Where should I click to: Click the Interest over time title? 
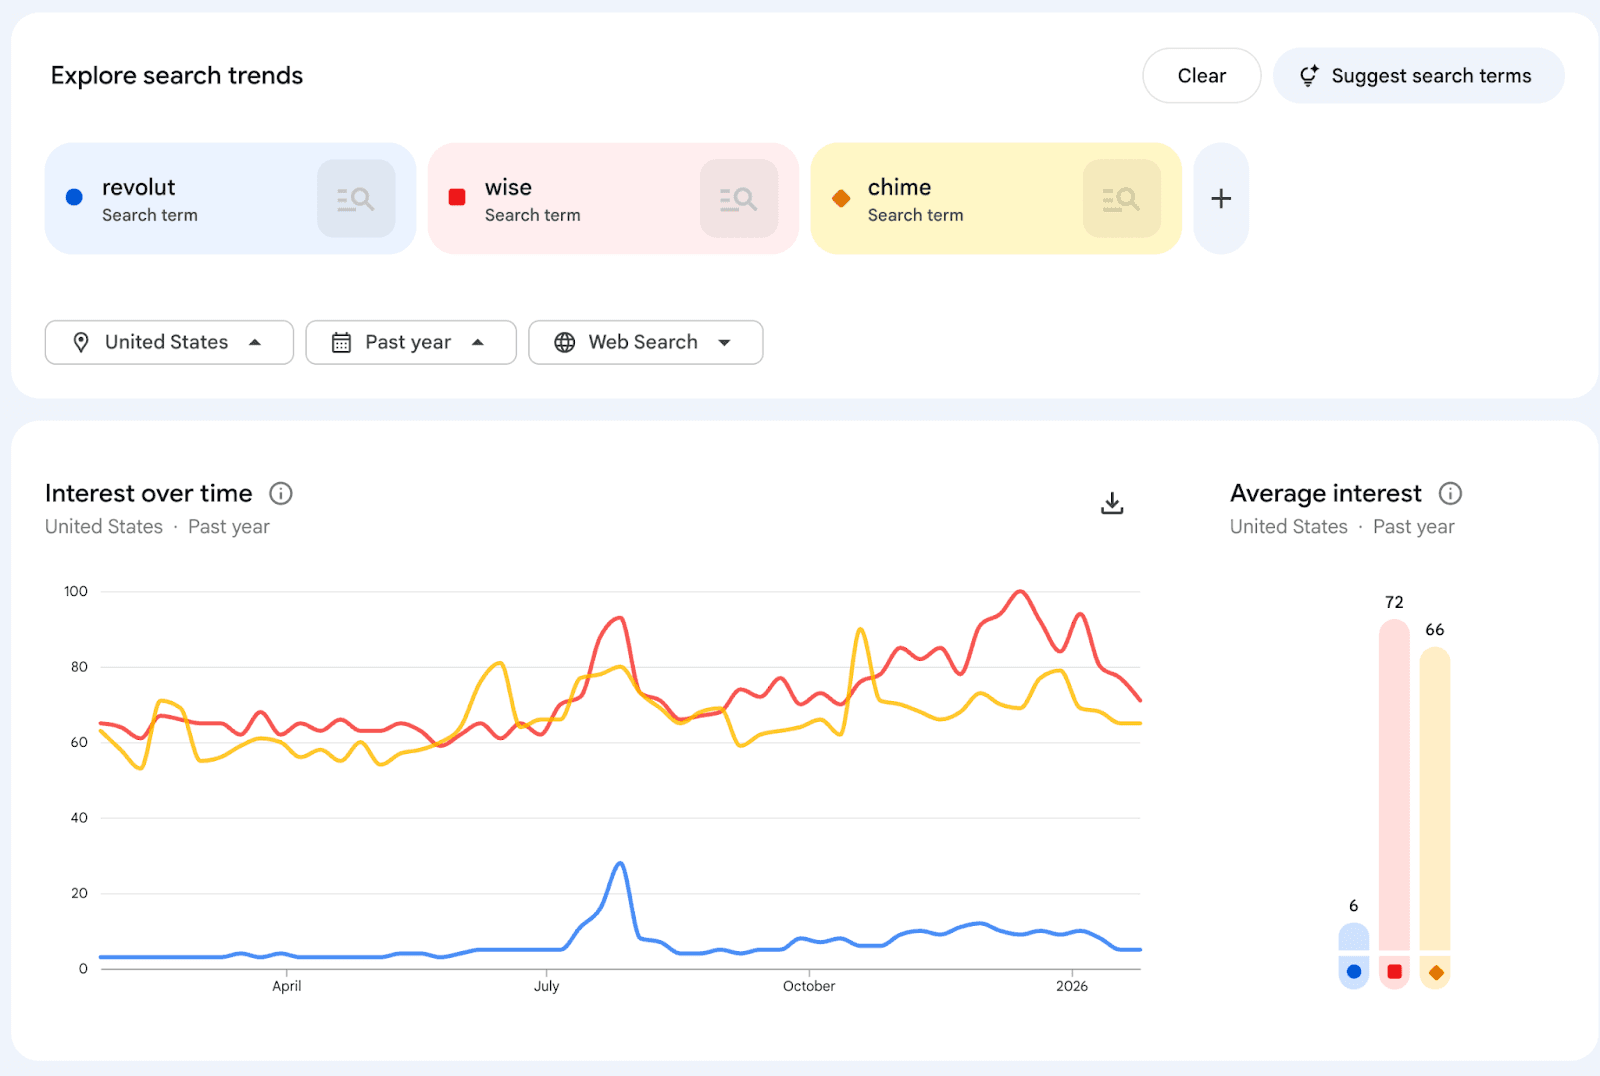[x=149, y=493]
